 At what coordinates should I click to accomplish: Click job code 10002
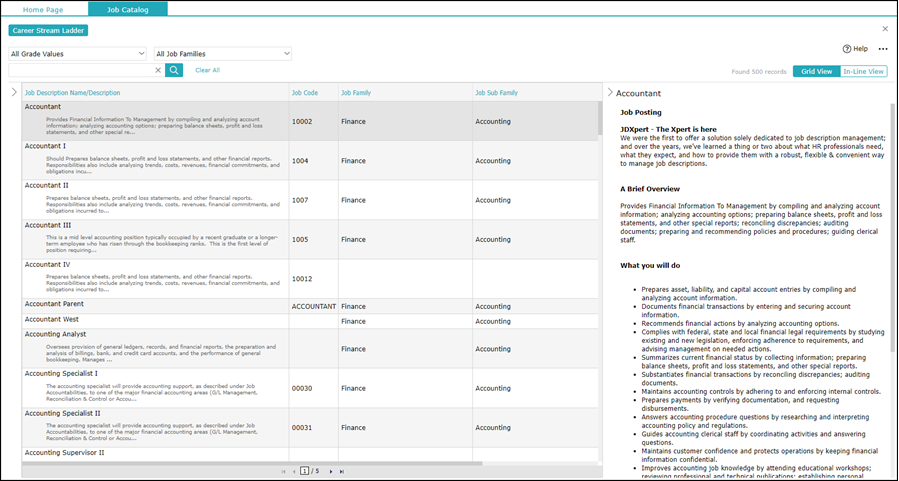pyautogui.click(x=302, y=122)
